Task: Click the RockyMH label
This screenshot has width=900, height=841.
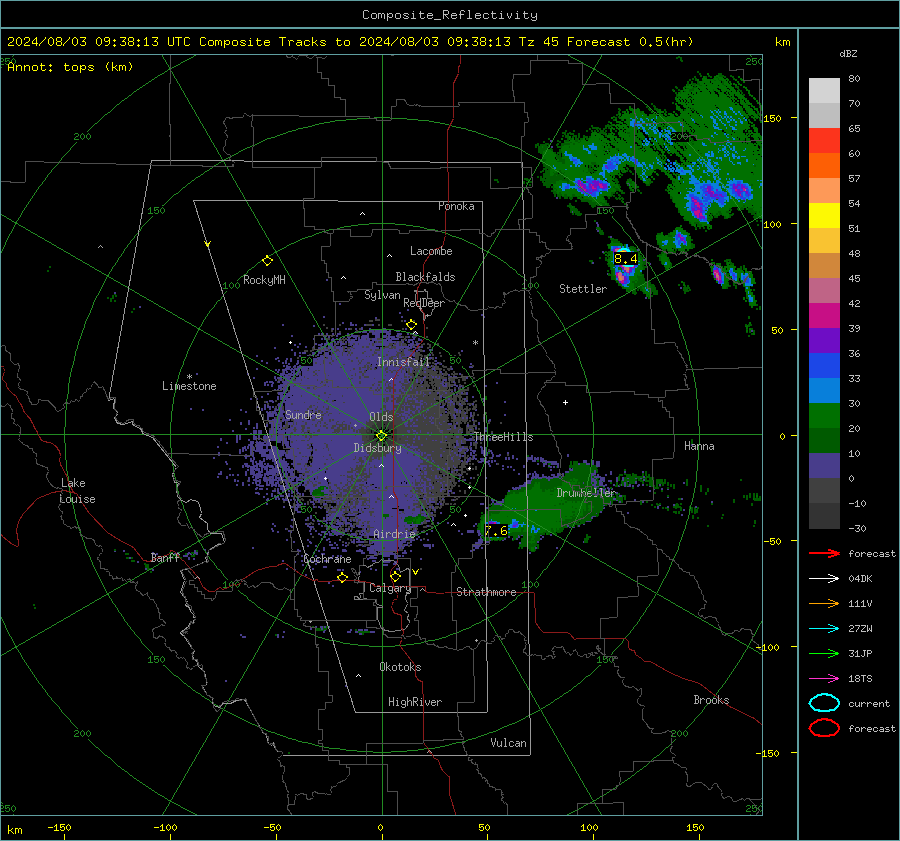Action: click(264, 280)
